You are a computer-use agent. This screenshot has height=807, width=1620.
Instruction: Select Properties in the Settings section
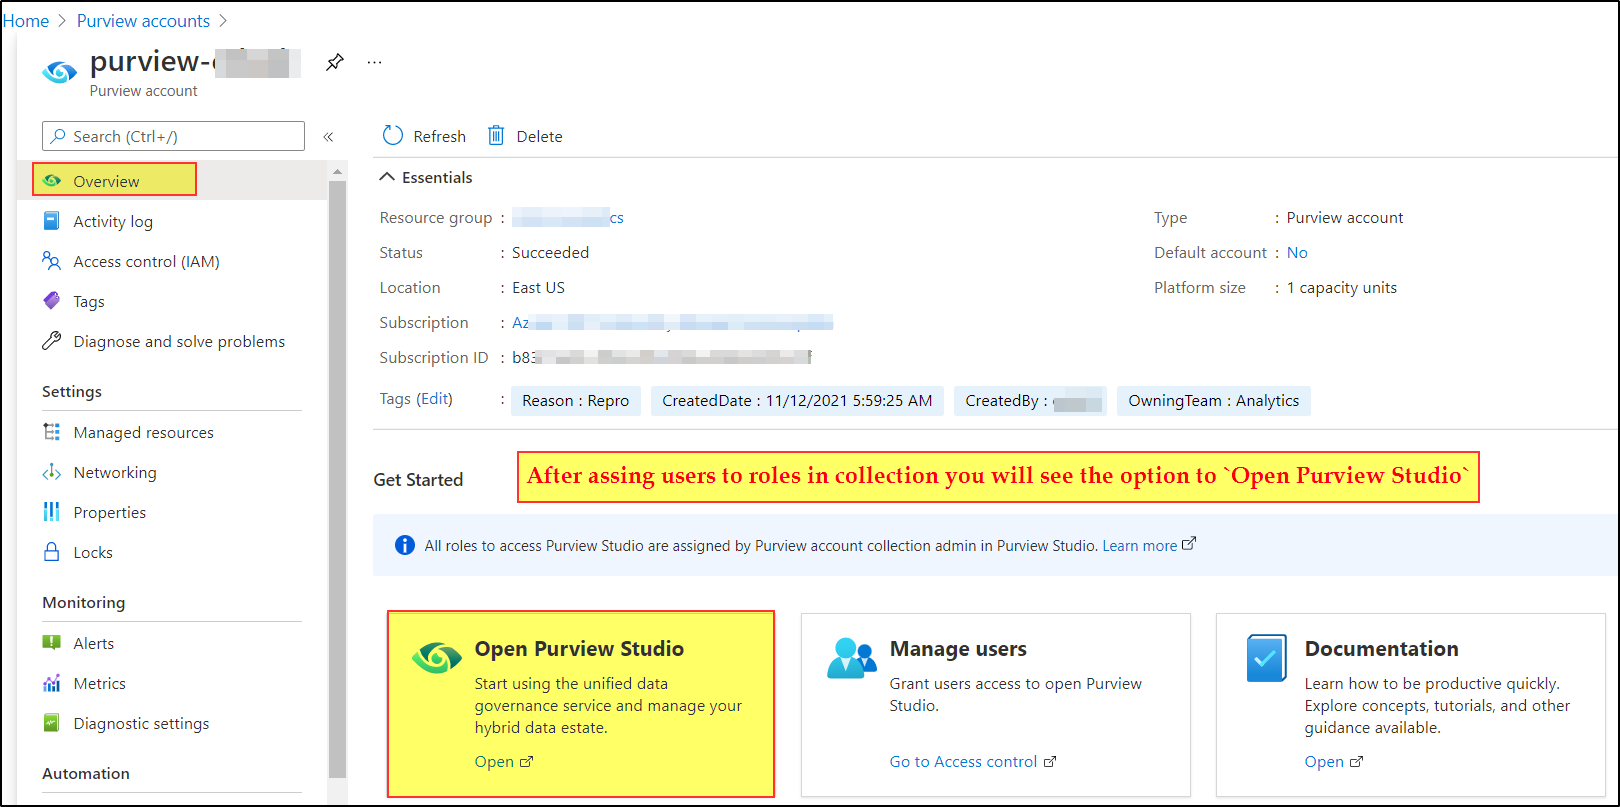pyautogui.click(x=110, y=513)
